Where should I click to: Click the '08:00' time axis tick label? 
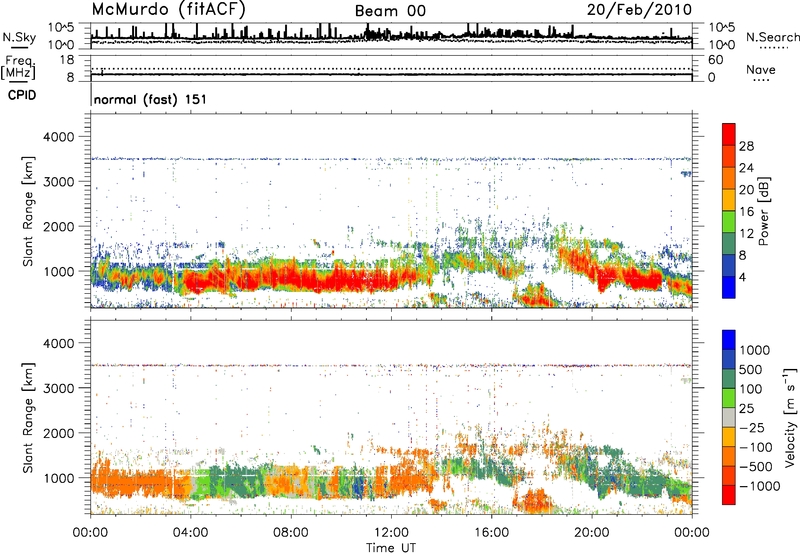[x=290, y=533]
